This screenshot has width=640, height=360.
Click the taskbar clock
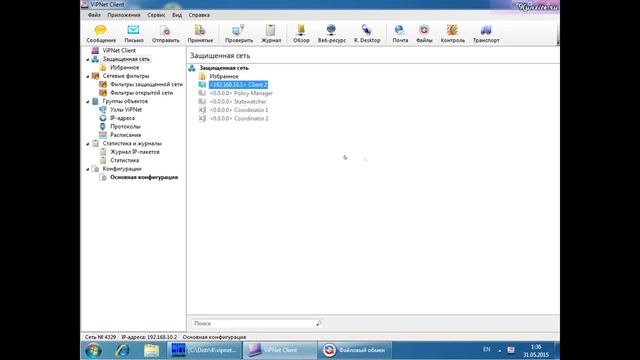[536, 351]
